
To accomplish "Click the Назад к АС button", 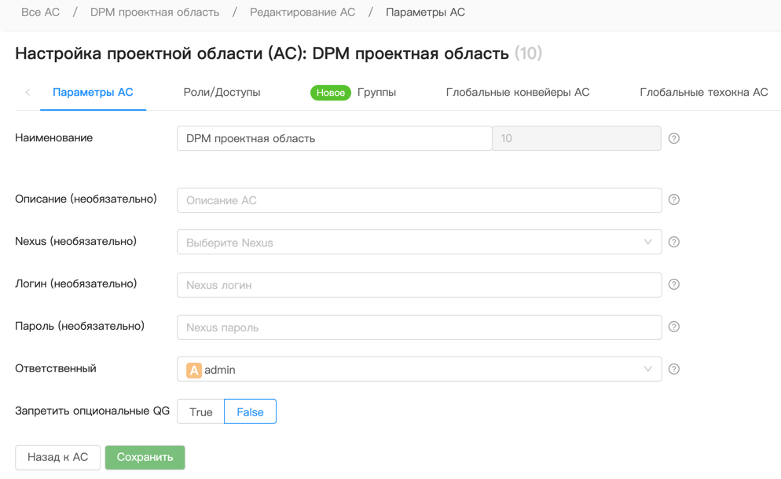I will coord(58,457).
